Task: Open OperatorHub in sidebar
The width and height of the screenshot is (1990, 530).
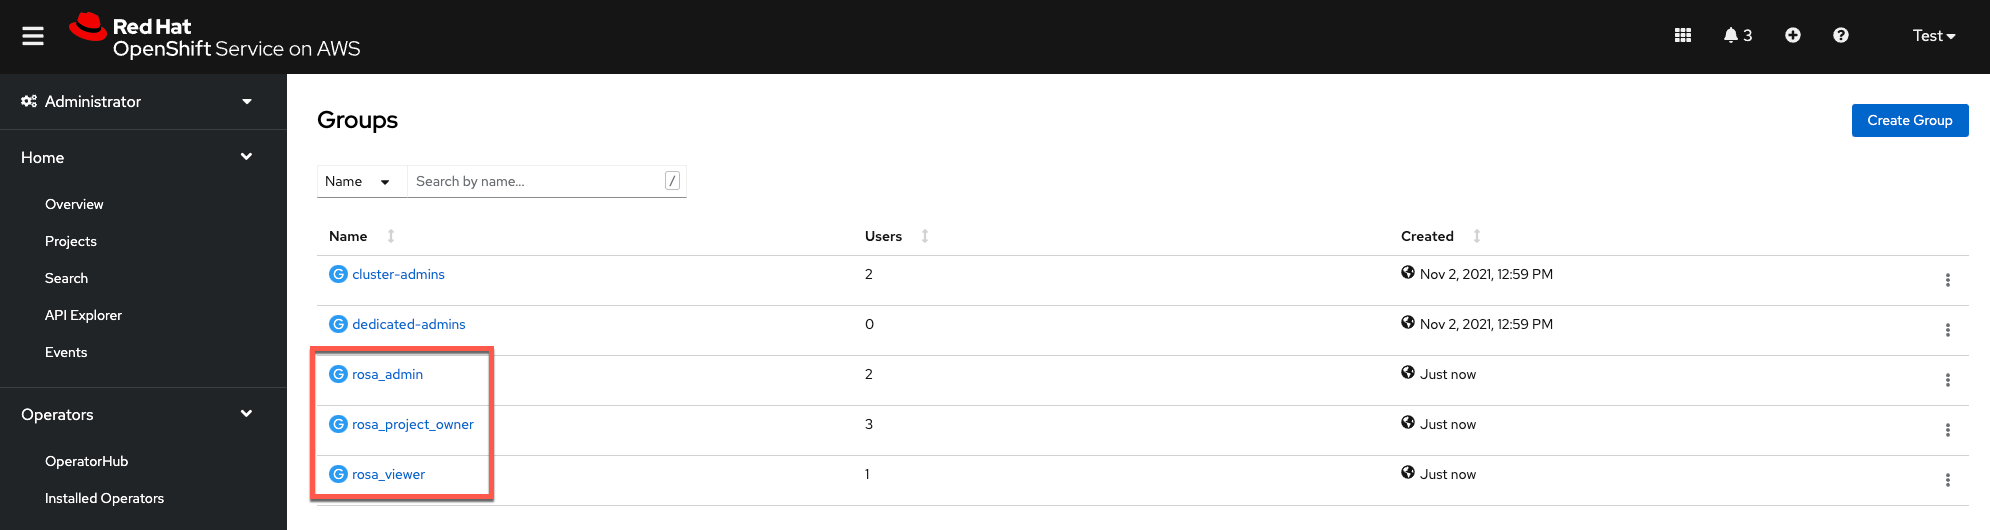Action: tap(87, 461)
